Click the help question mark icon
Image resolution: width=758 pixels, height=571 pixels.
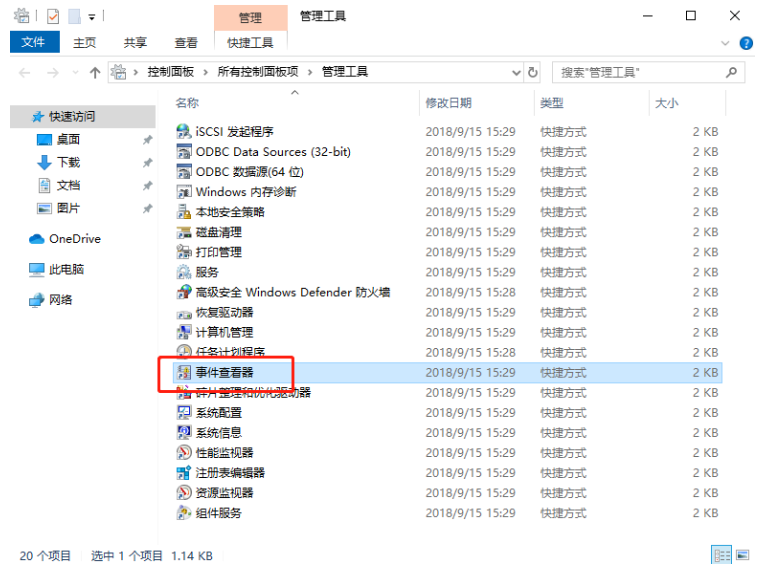(x=745, y=43)
